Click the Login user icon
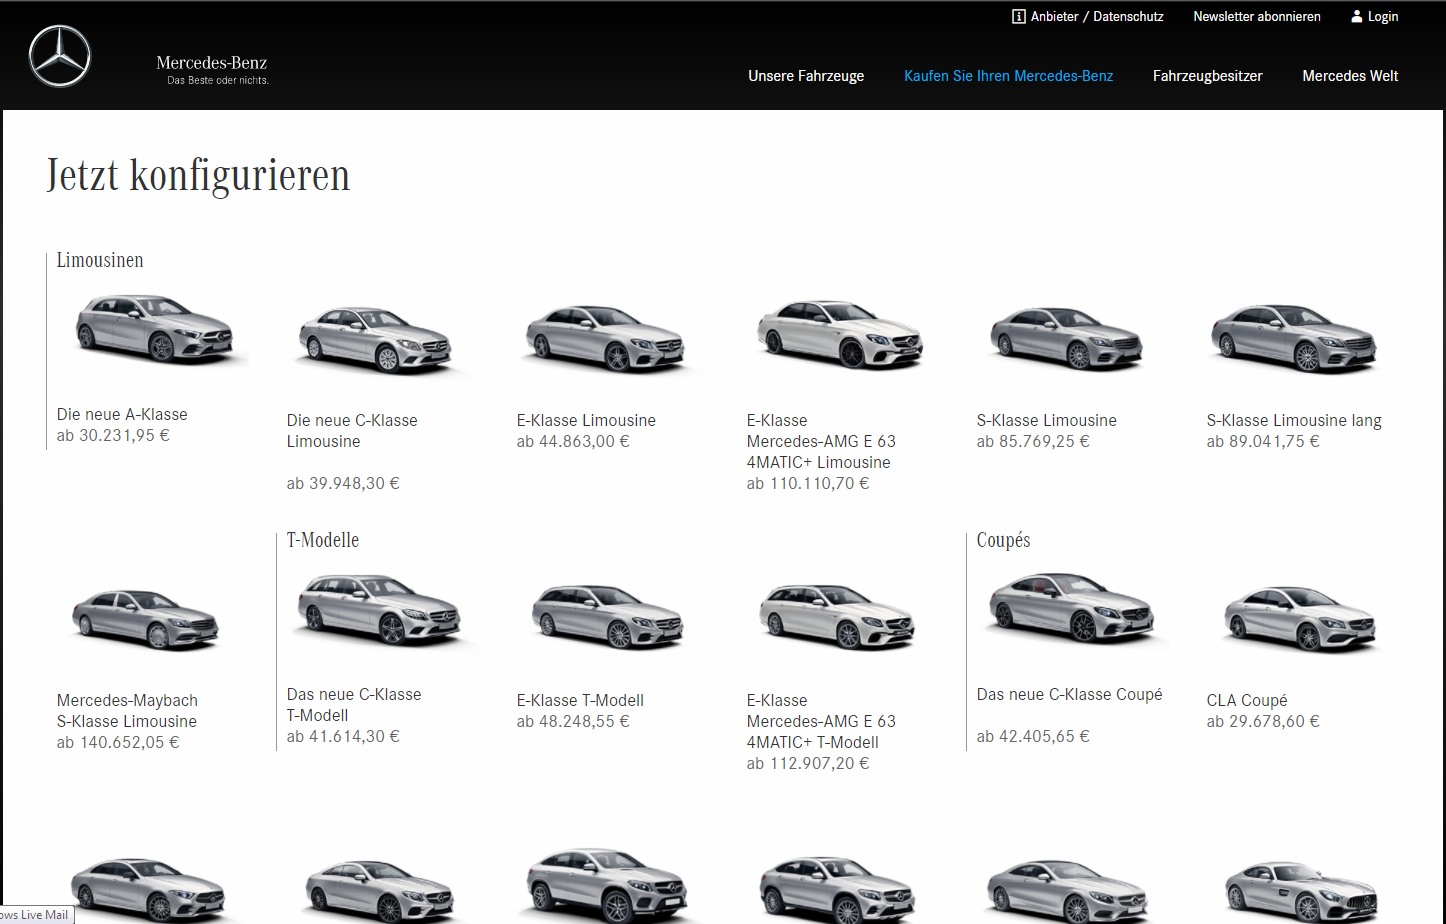 coord(1356,17)
